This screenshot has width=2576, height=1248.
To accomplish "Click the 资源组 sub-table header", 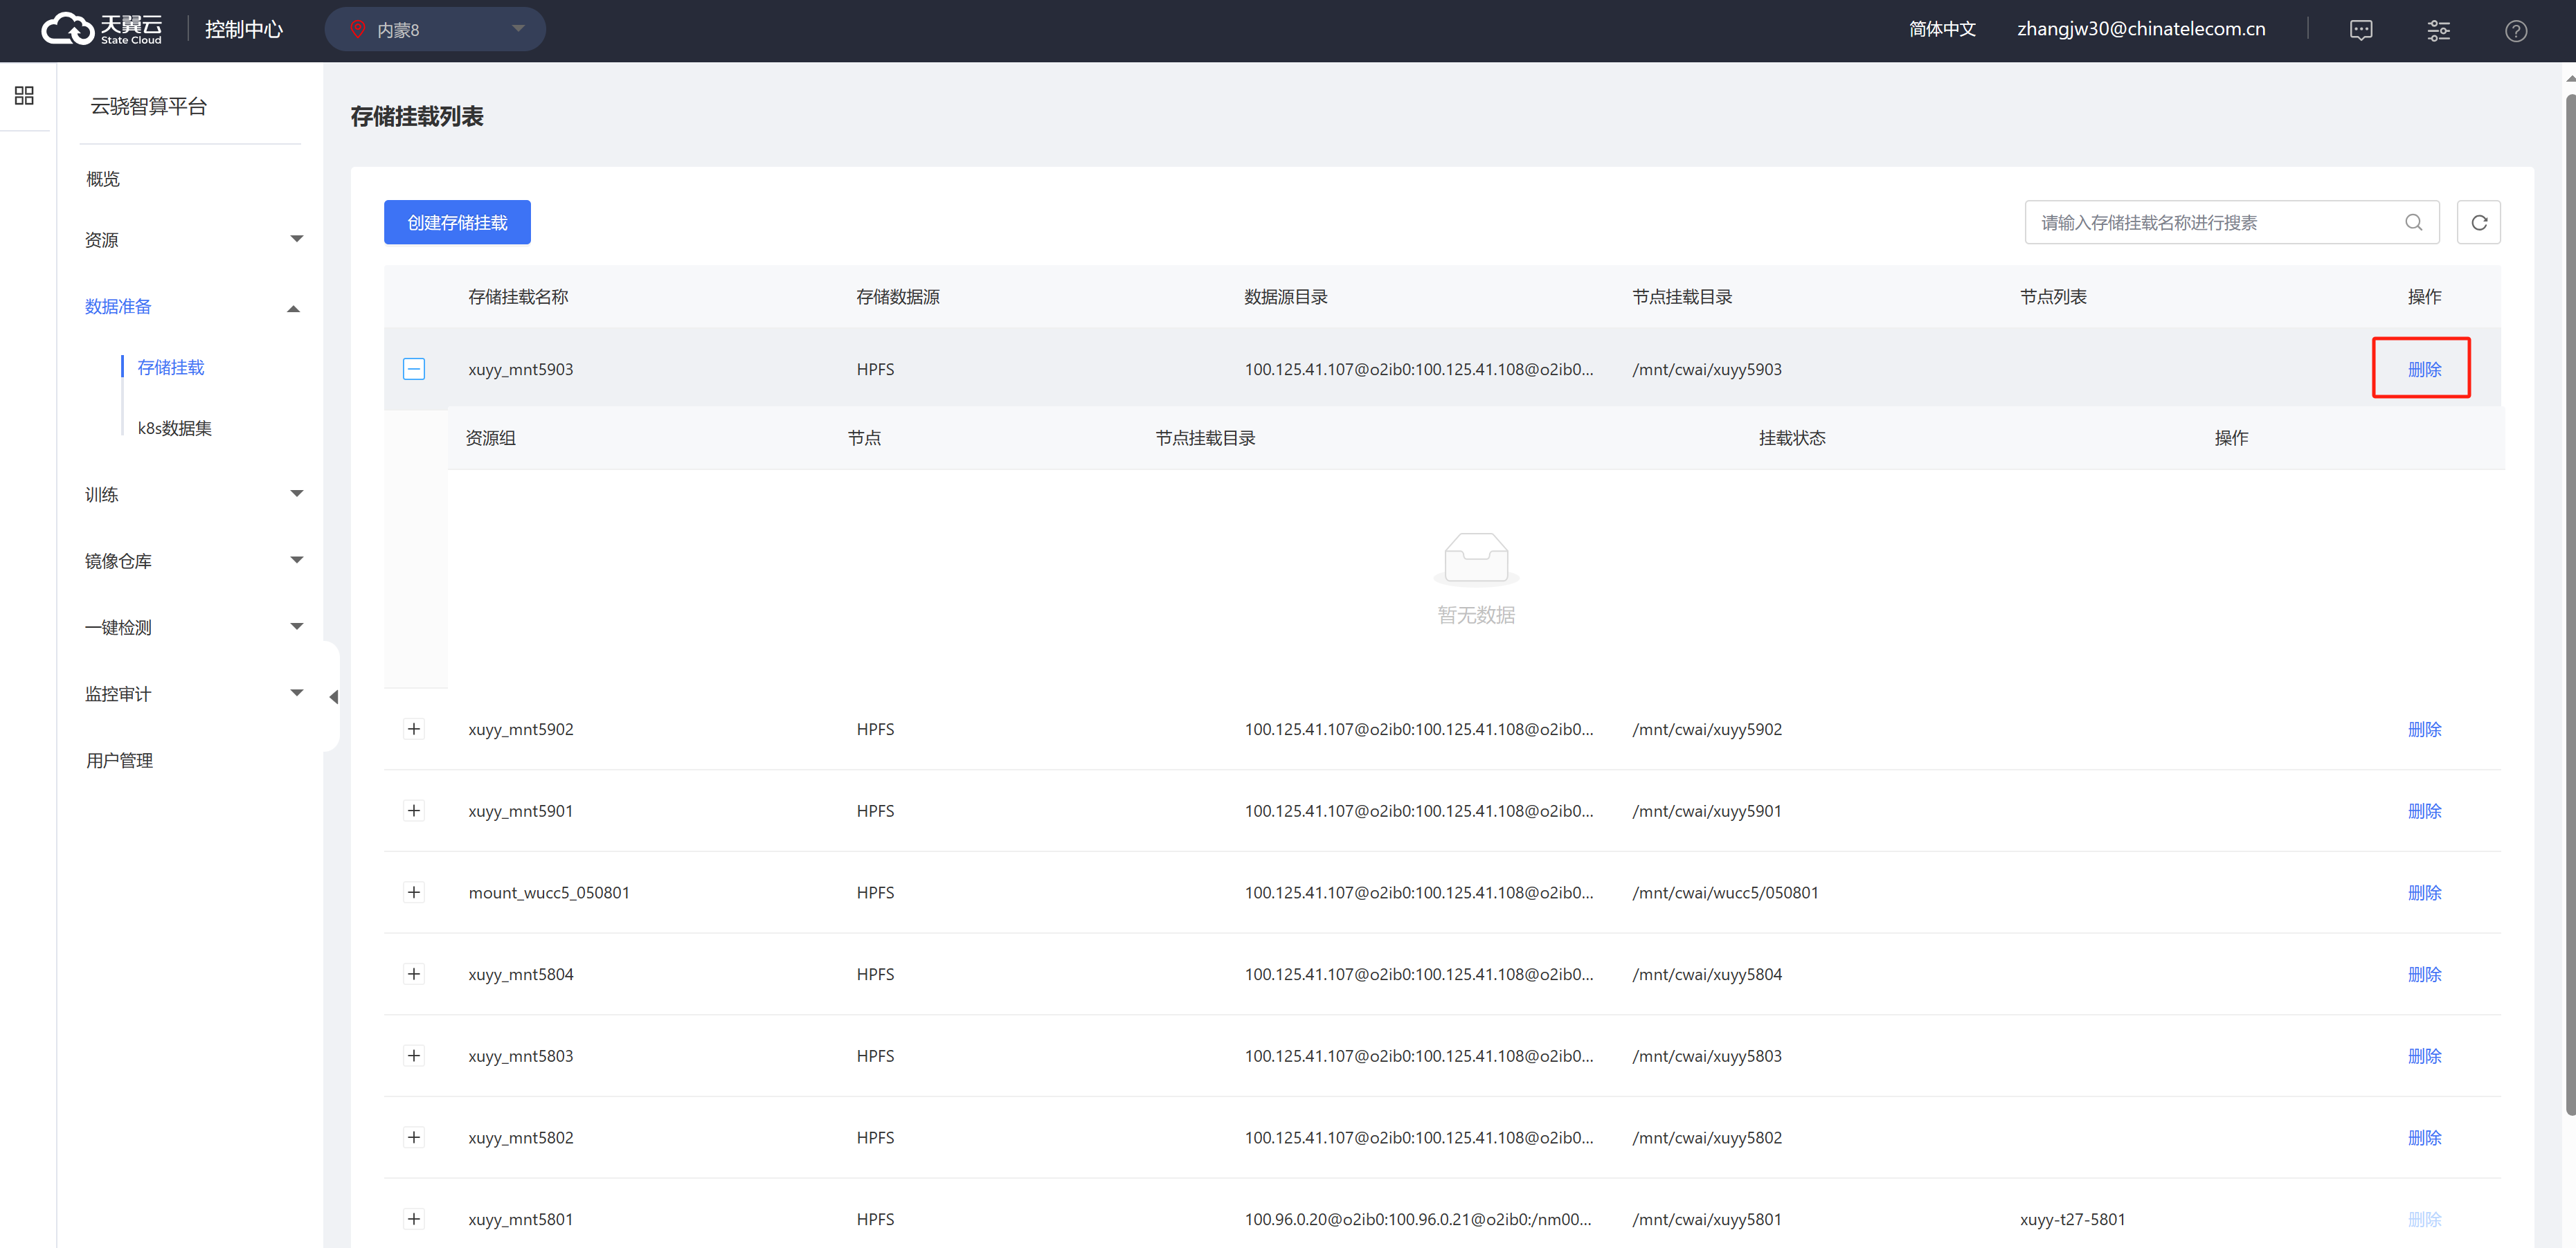I will click(x=490, y=437).
